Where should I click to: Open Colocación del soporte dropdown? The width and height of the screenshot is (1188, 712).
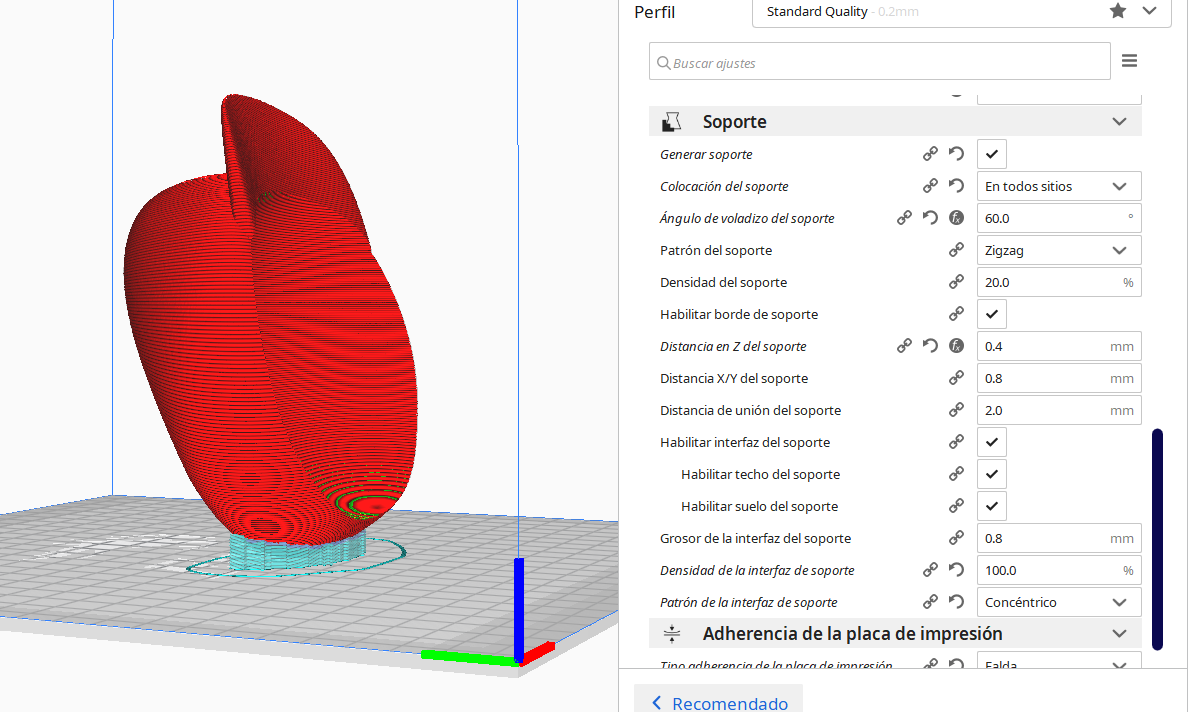[1058, 186]
